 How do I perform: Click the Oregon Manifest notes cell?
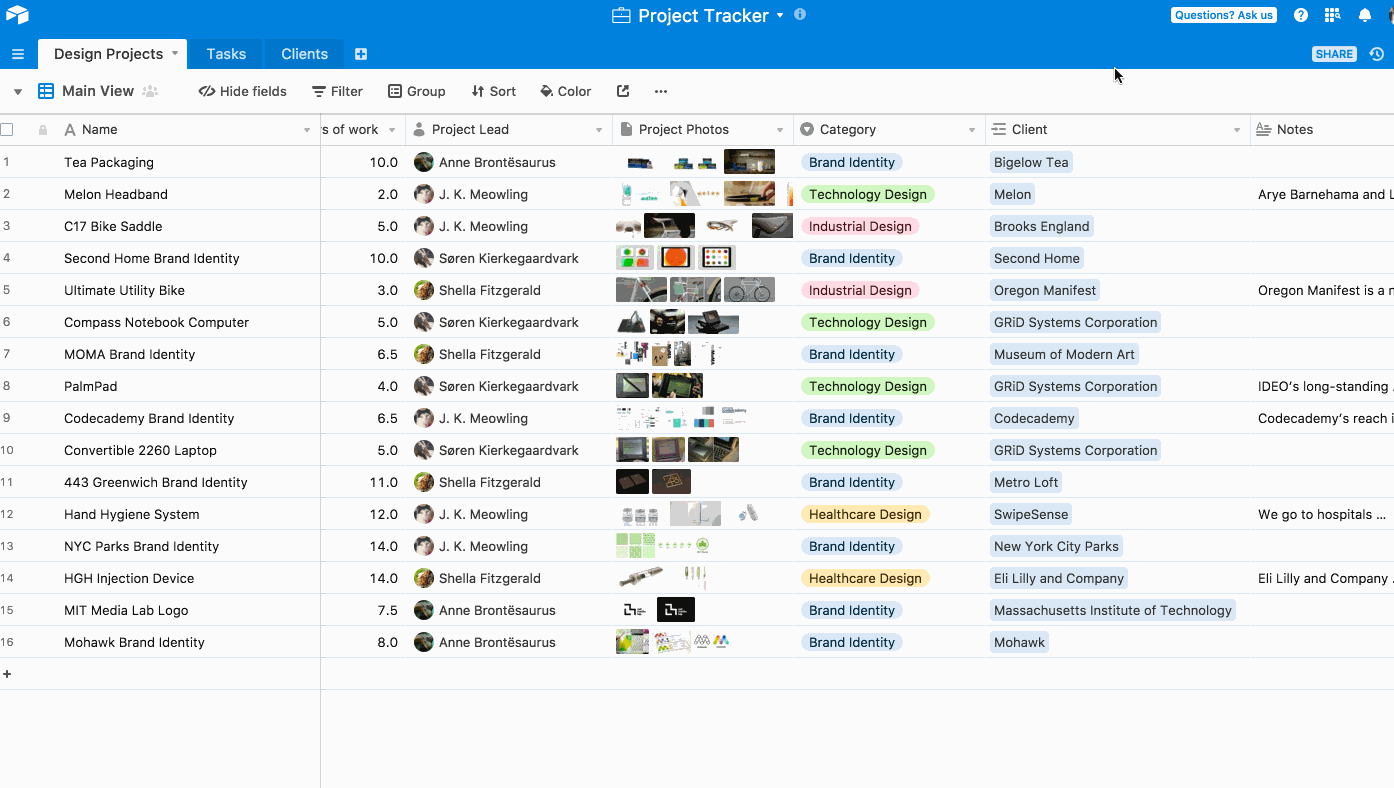coord(1322,290)
